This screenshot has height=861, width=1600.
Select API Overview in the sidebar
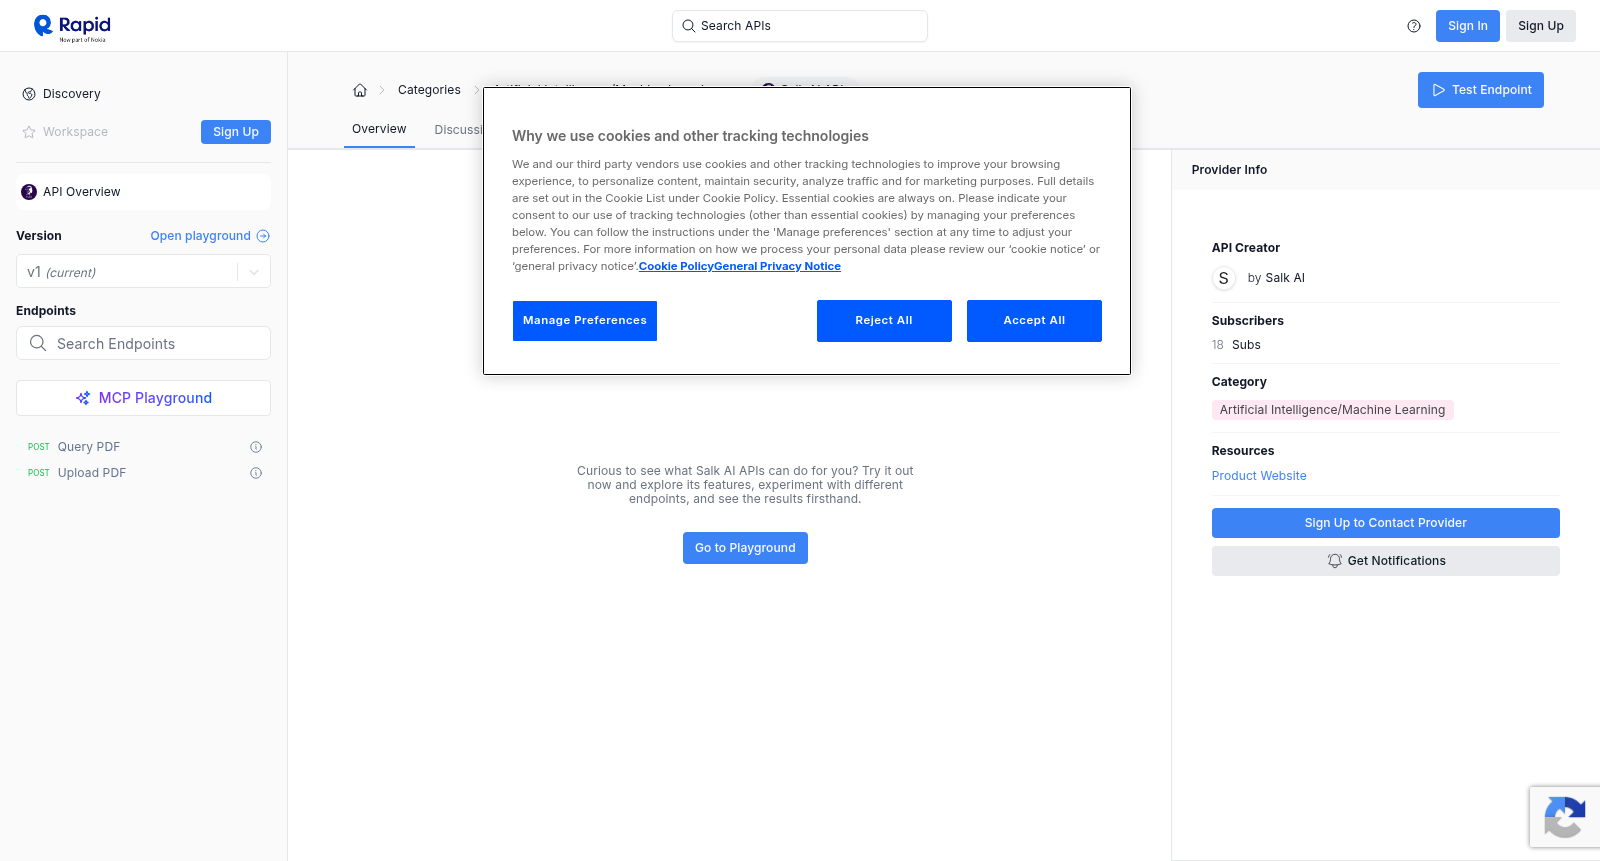point(143,192)
